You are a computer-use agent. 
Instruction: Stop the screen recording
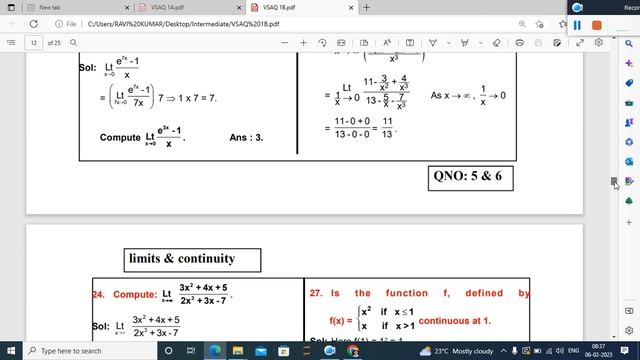(x=597, y=25)
